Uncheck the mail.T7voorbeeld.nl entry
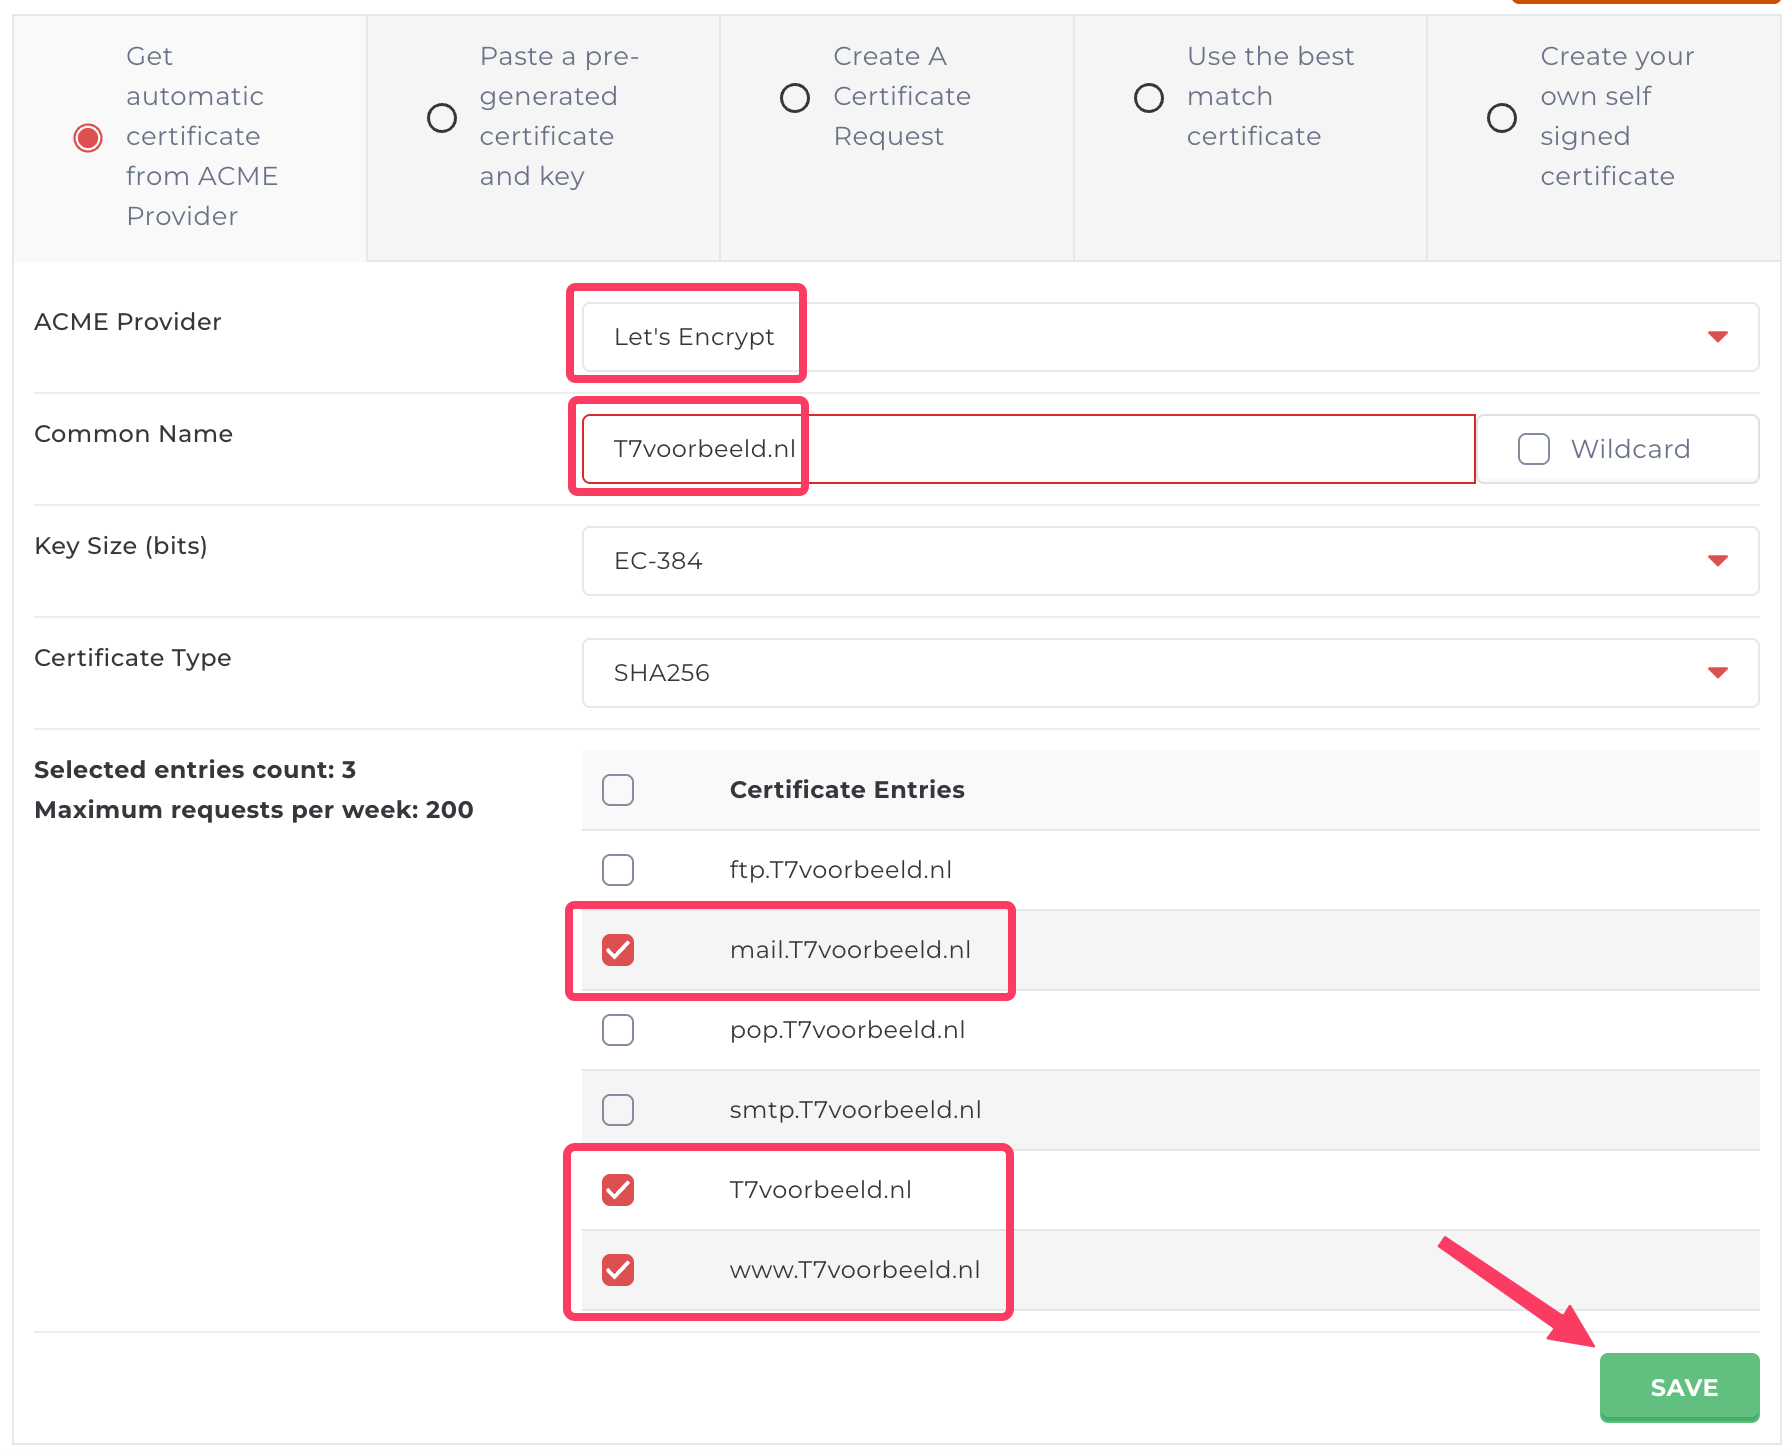This screenshot has height=1450, width=1792. point(618,950)
